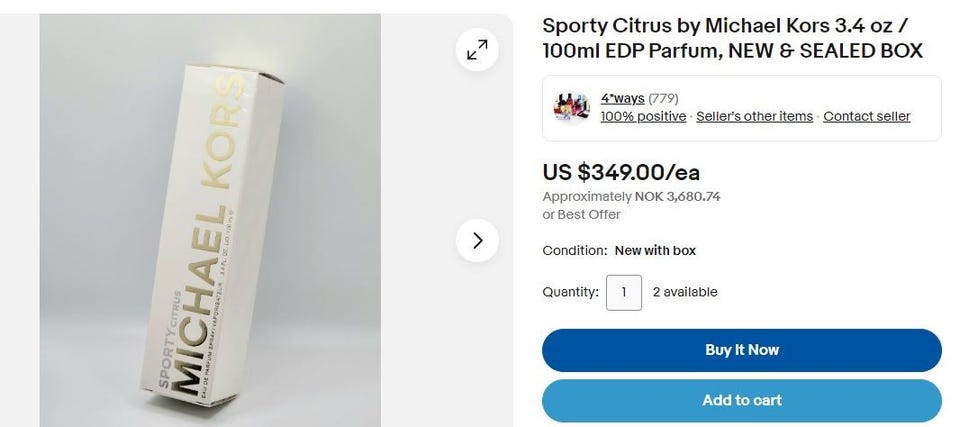Open the seller's avatar thumbnail
Screen dimensions: 960x427
(x=571, y=107)
